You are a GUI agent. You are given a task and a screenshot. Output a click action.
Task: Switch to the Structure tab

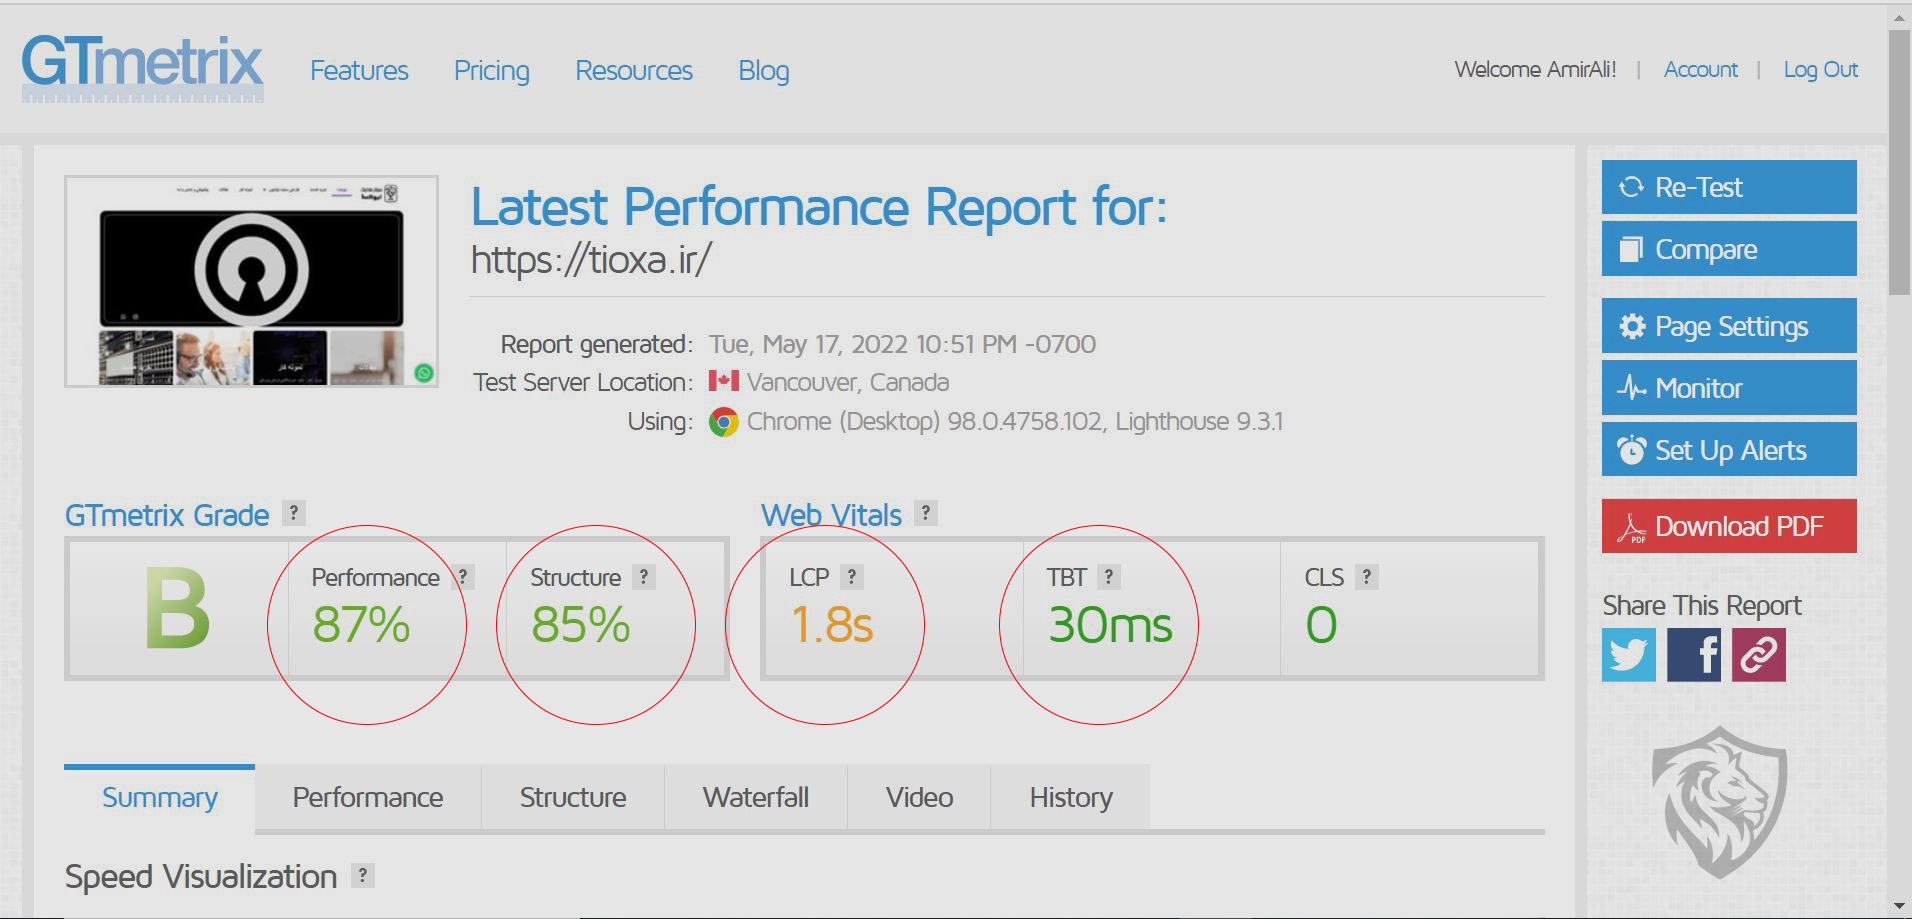point(573,798)
